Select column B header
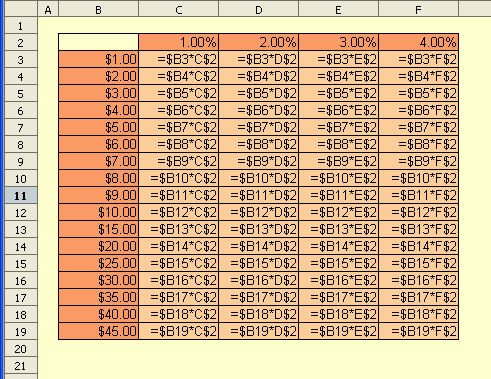The width and height of the screenshot is (491, 379). [98, 10]
